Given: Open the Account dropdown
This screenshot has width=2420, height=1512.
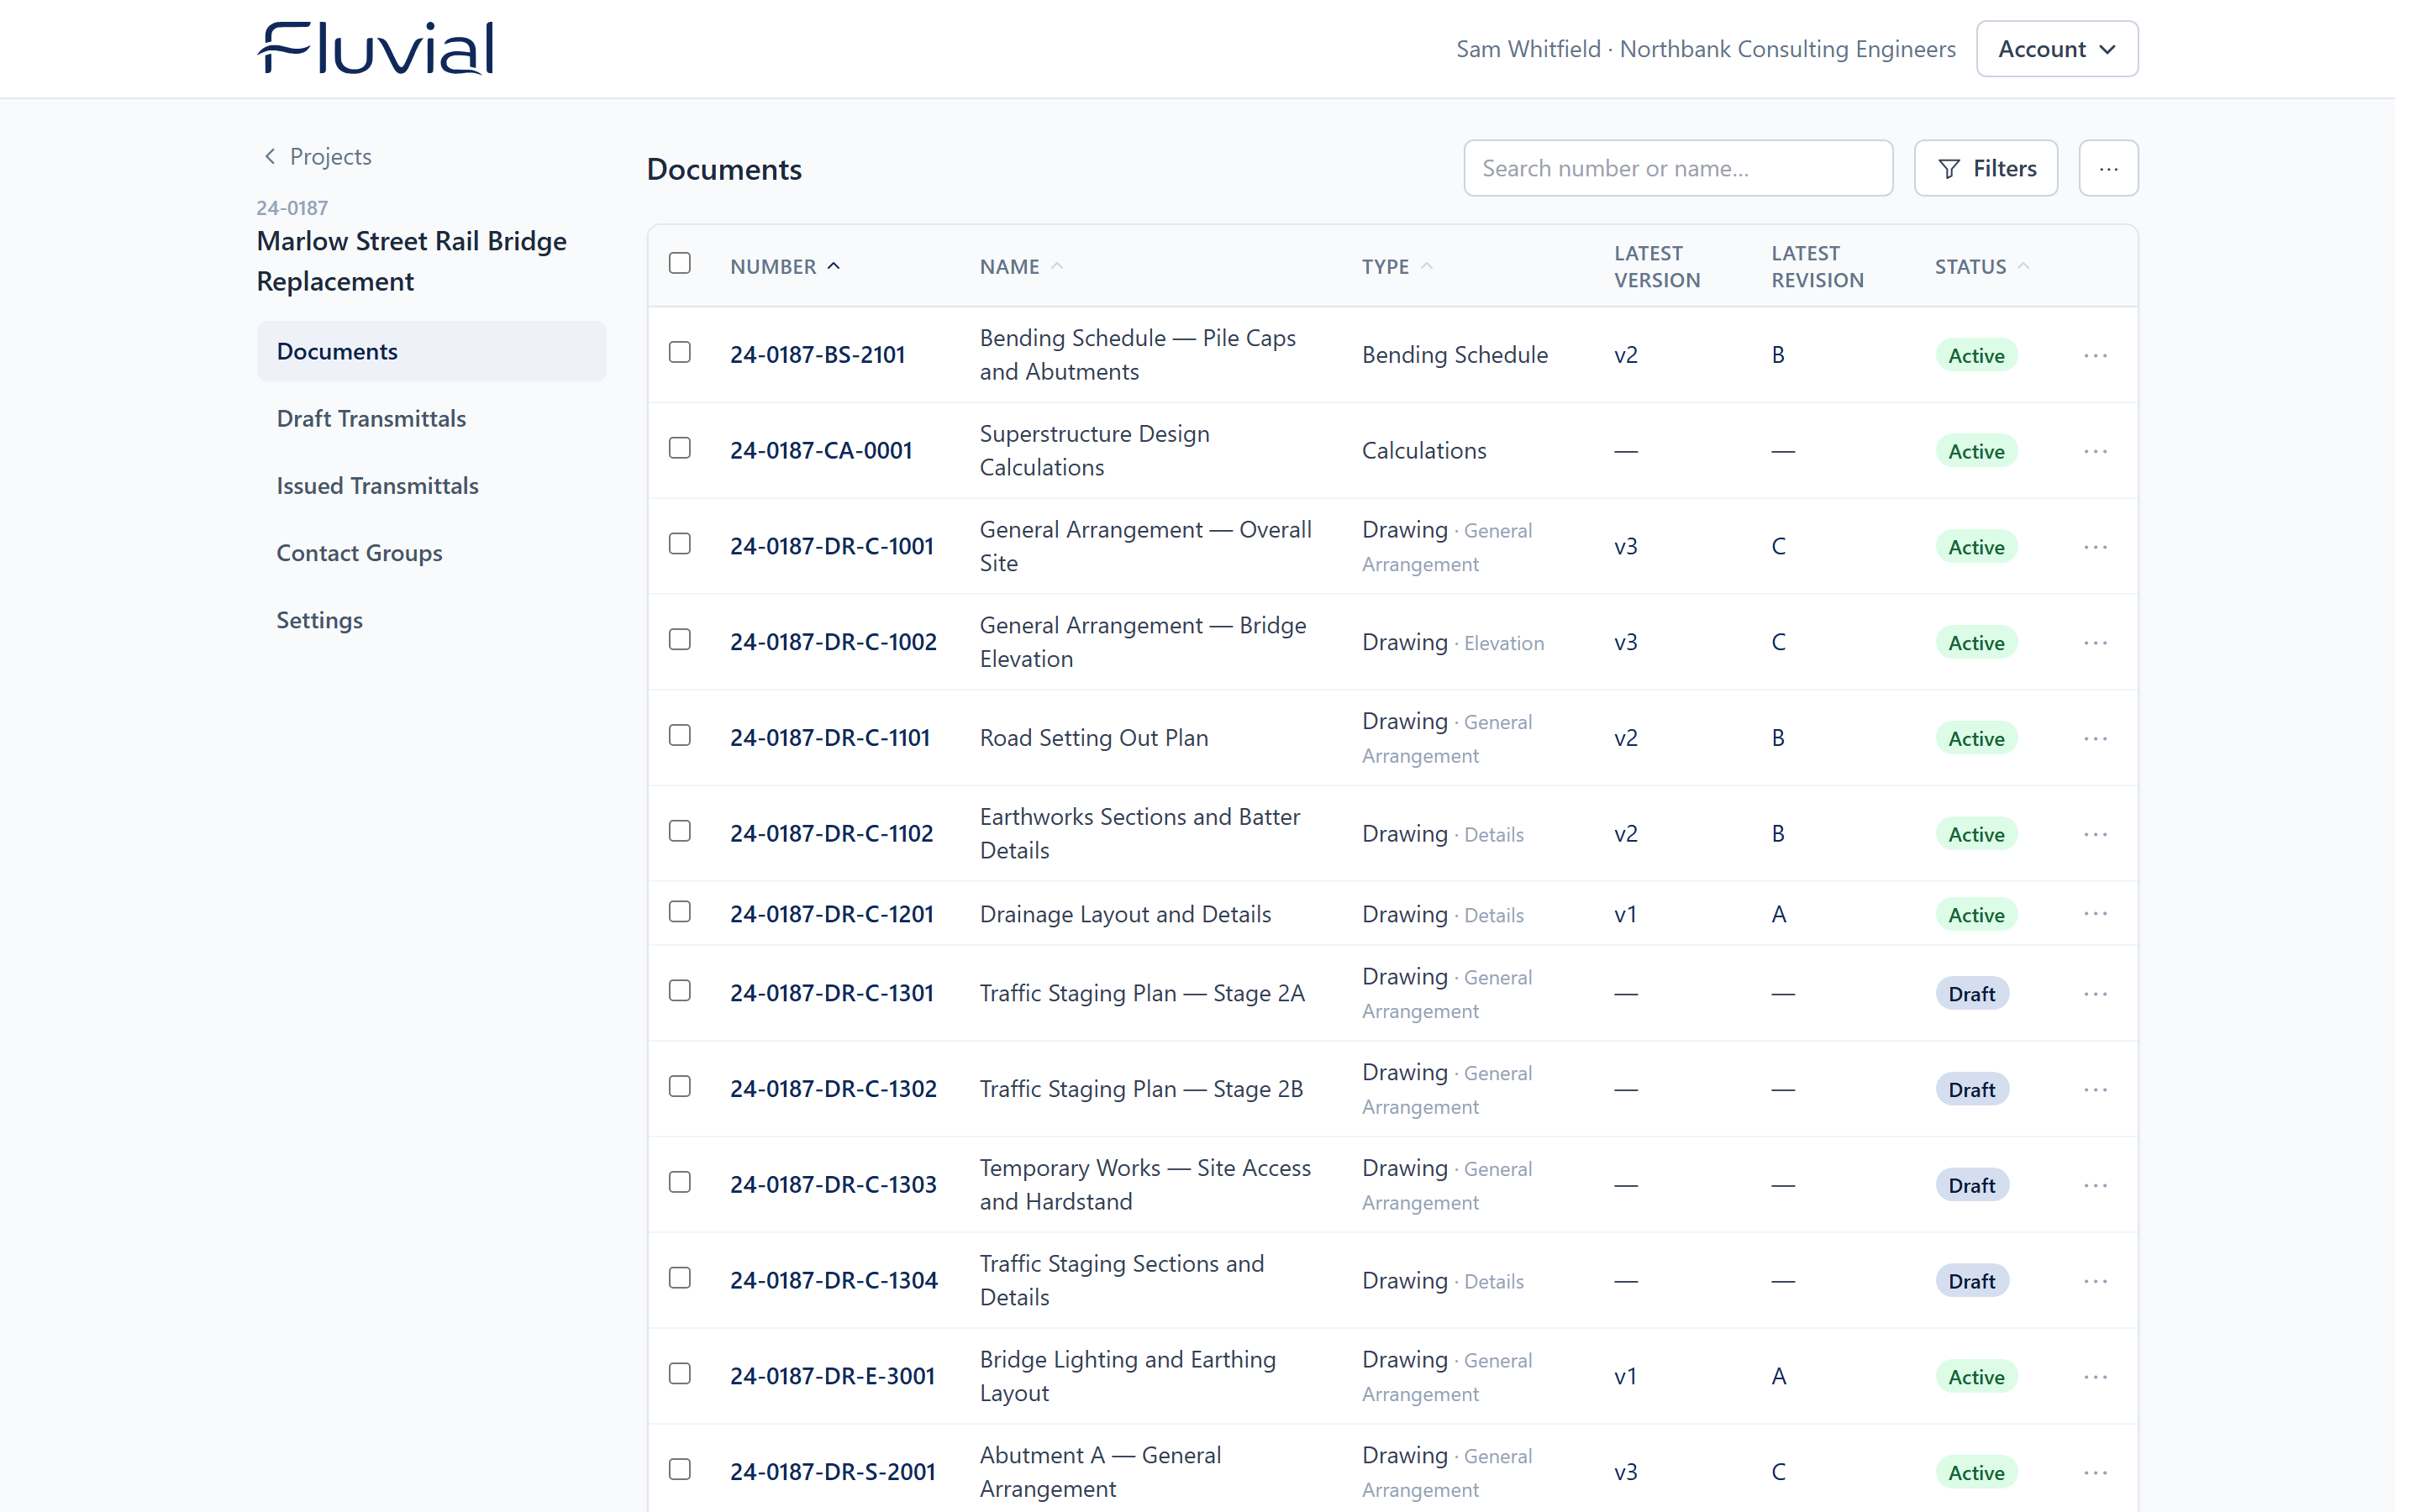Looking at the screenshot, I should [2057, 49].
